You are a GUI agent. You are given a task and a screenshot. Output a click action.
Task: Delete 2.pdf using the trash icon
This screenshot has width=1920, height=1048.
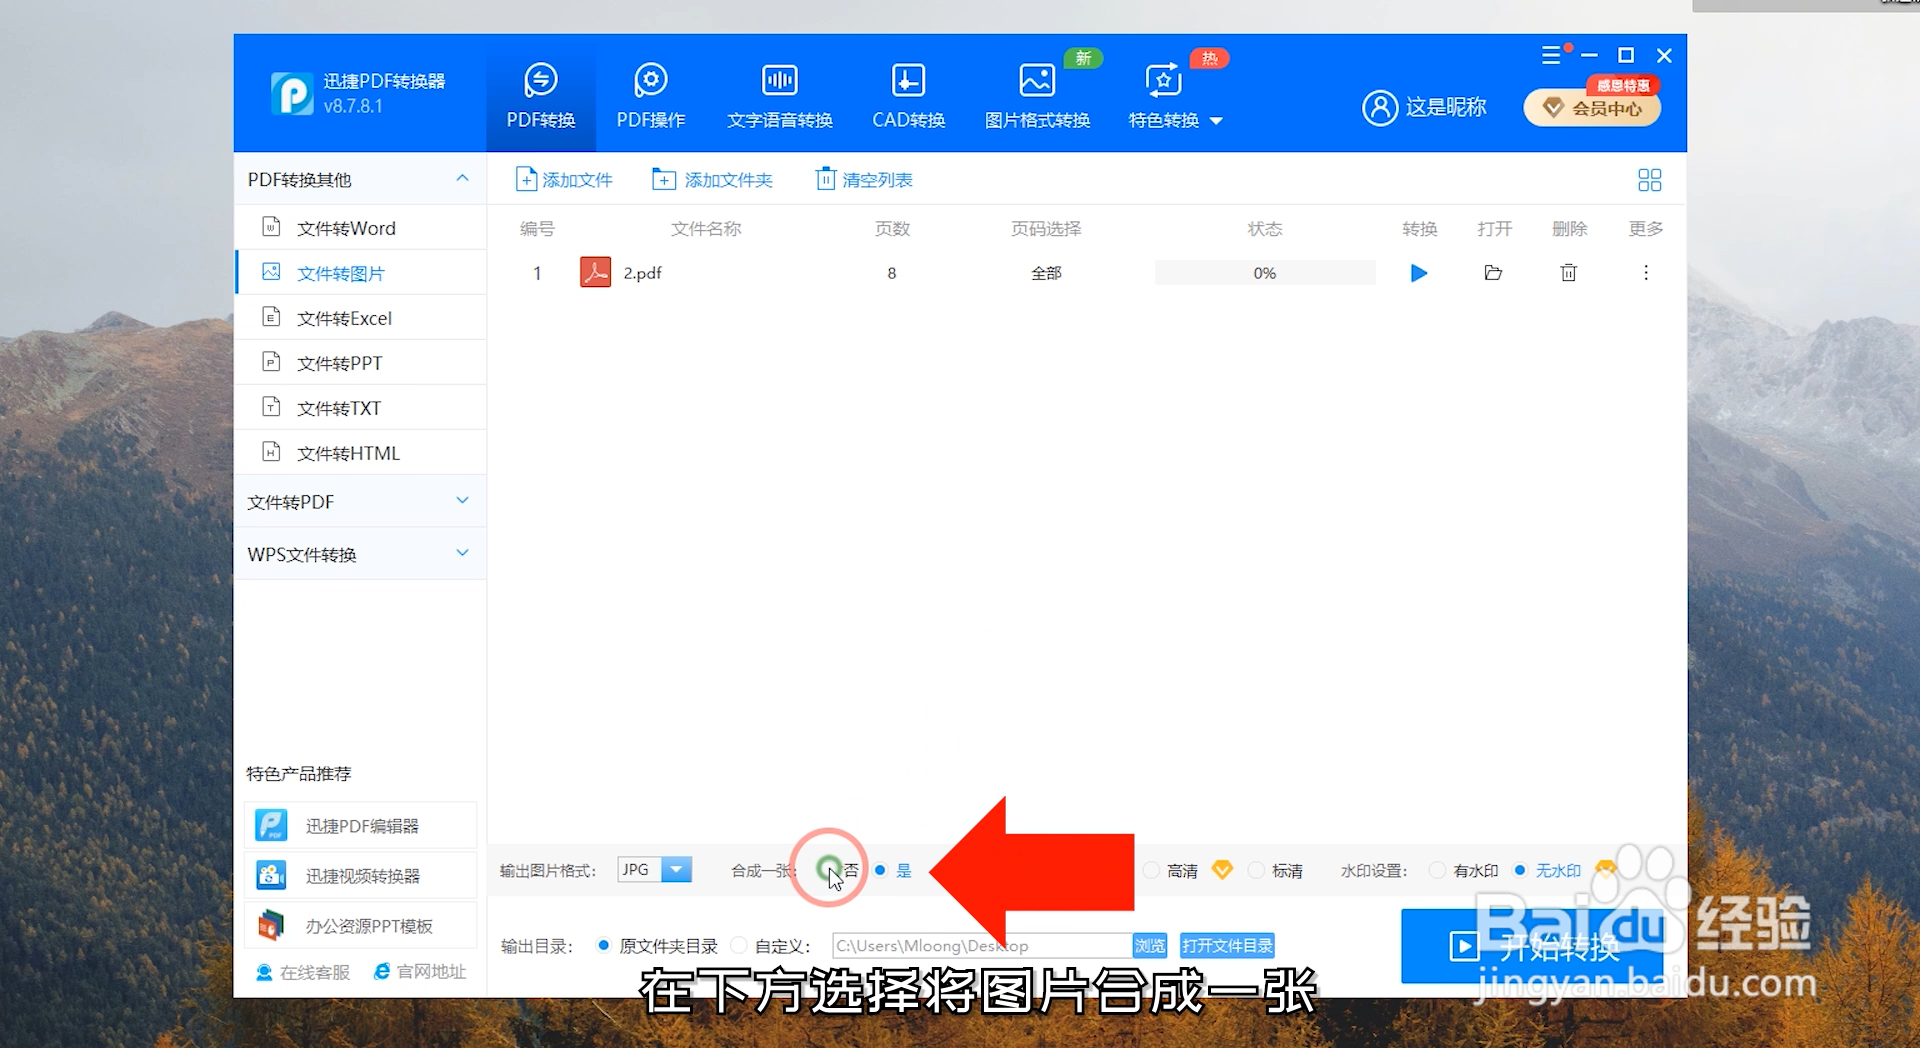click(1568, 272)
